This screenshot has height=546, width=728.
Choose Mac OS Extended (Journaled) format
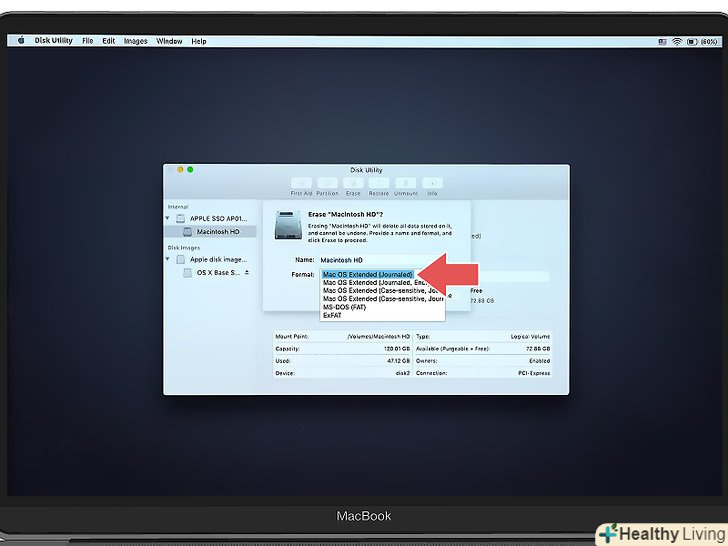click(368, 274)
